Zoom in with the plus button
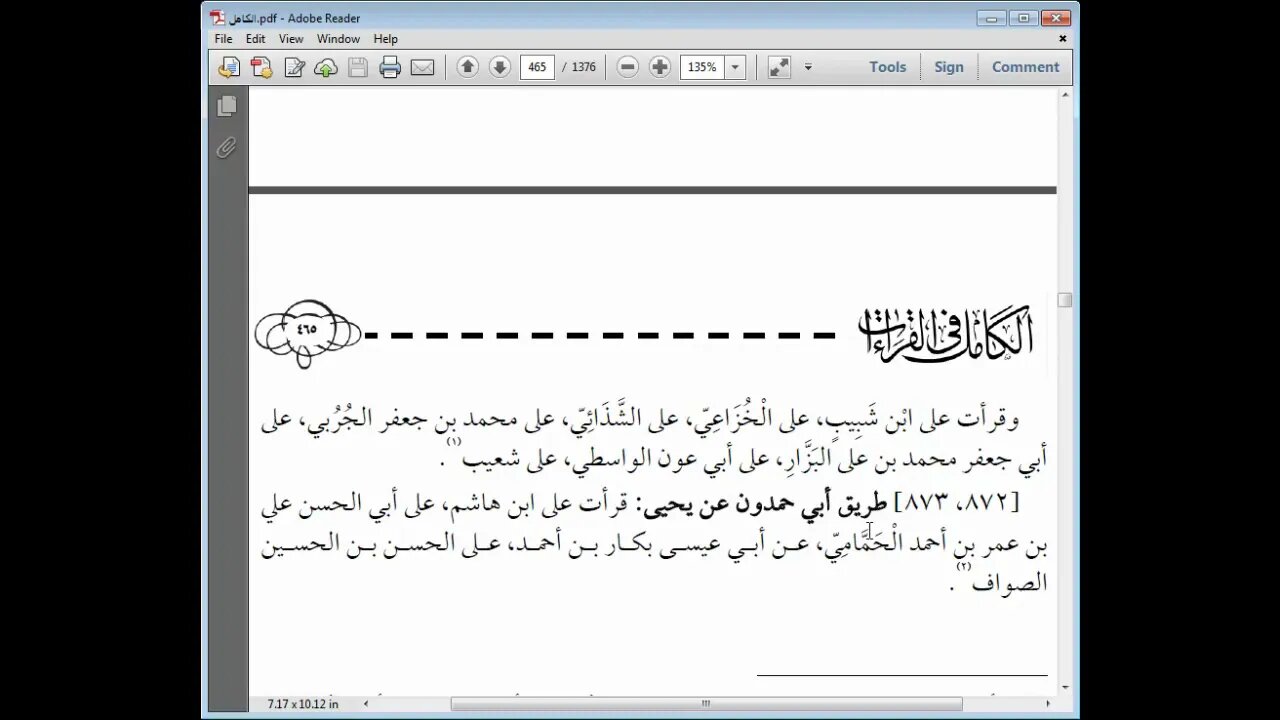This screenshot has width=1280, height=720. pos(660,67)
